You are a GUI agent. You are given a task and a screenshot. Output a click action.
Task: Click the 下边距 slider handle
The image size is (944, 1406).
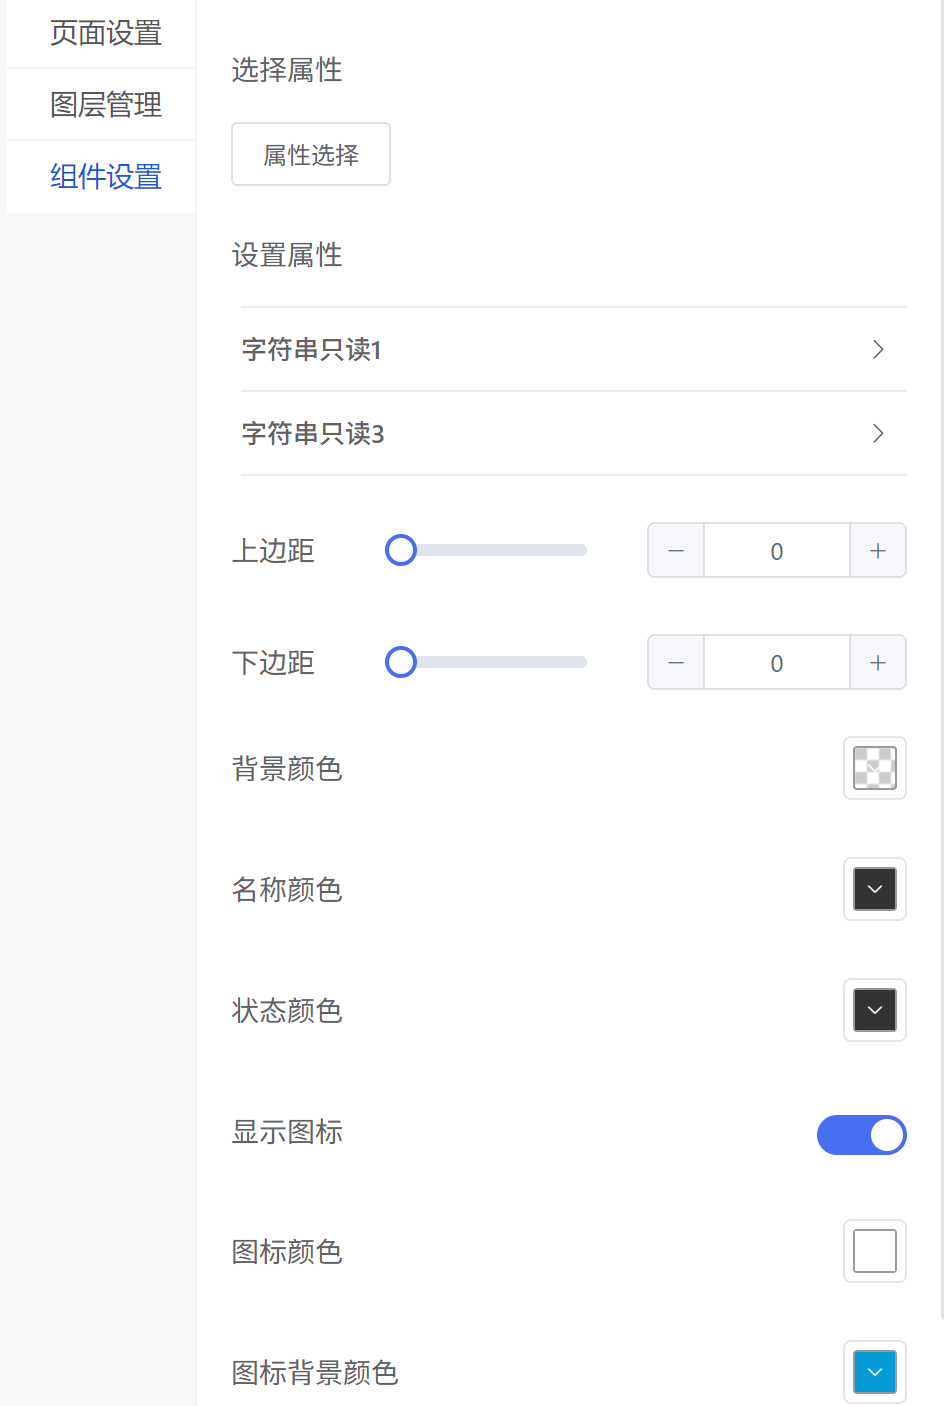401,662
